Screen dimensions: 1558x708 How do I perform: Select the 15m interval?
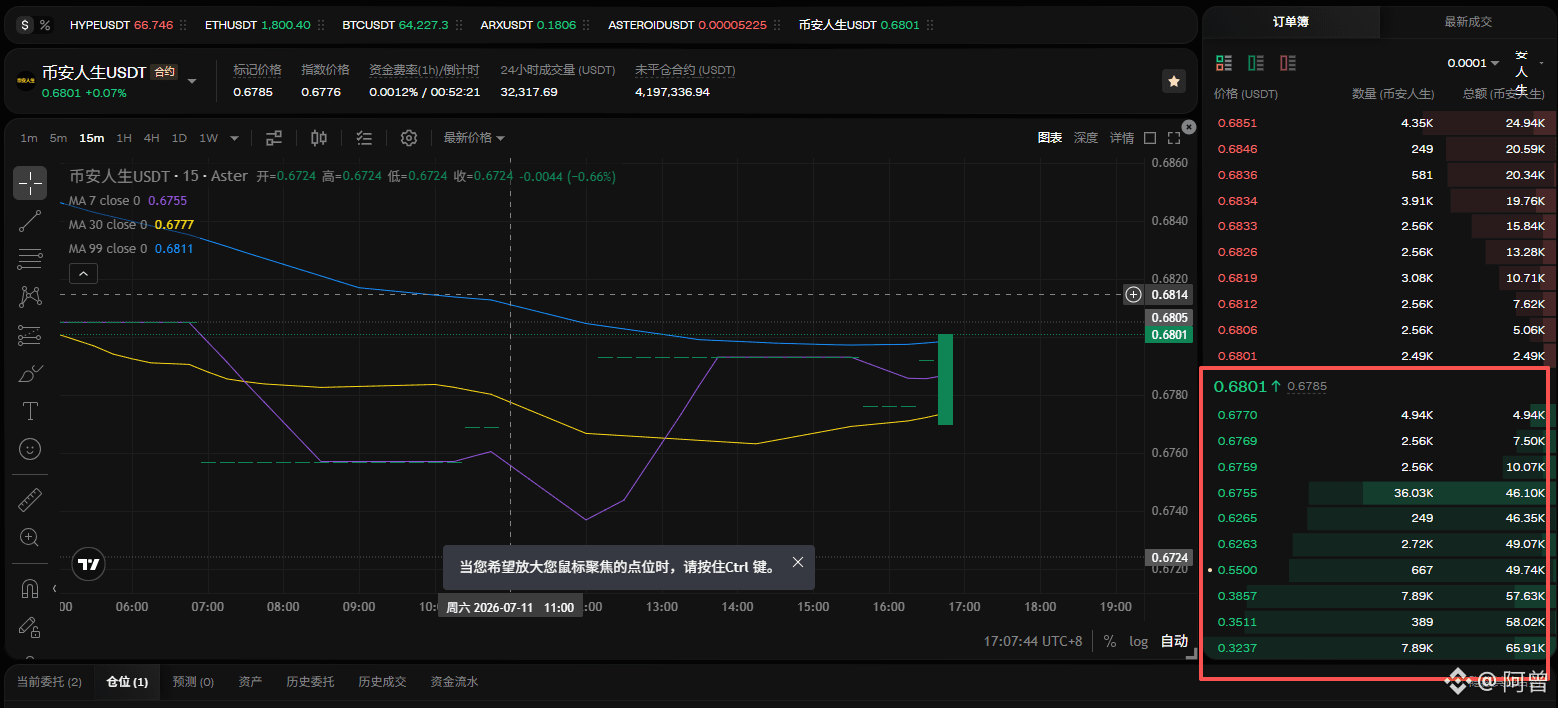pos(92,138)
